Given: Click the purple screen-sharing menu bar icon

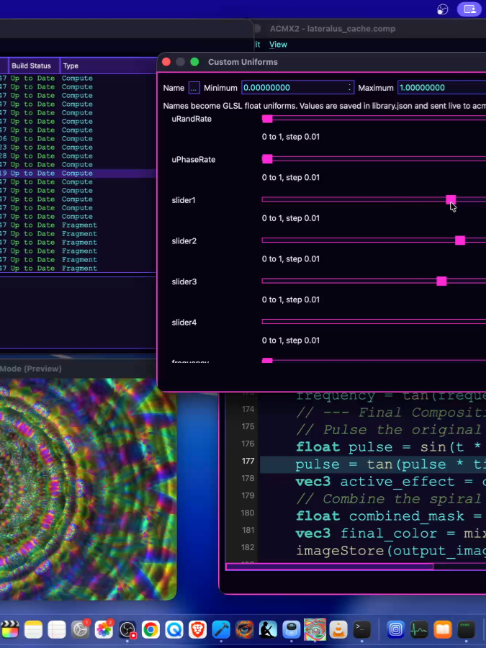Looking at the screenshot, I should [x=469, y=9].
